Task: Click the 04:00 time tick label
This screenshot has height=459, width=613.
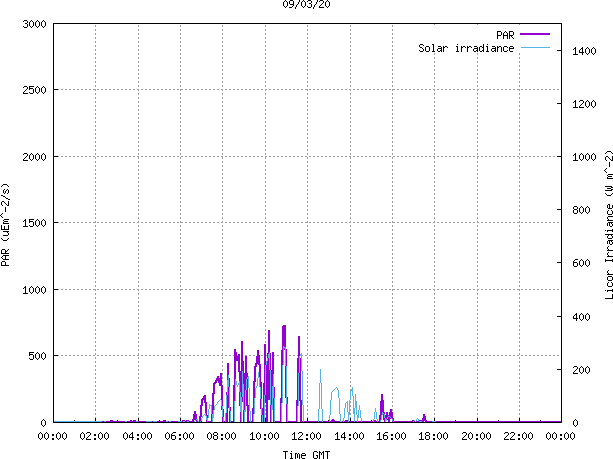Action: pyautogui.click(x=137, y=436)
